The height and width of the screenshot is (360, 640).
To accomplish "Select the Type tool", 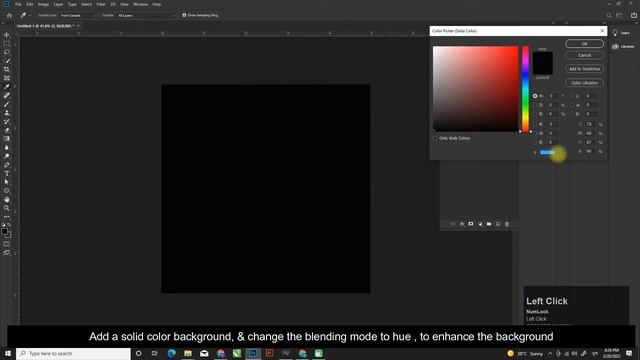I will (x=7, y=173).
